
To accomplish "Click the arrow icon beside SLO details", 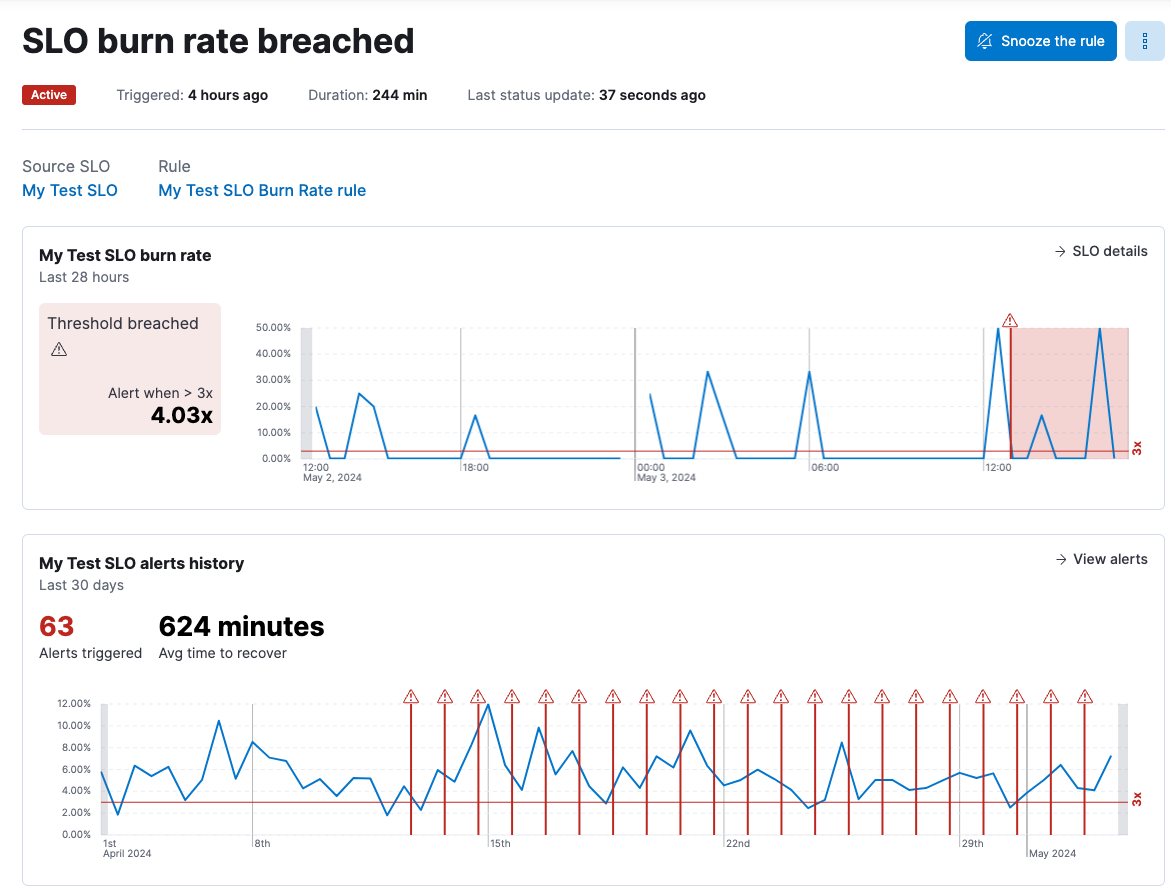I will (1060, 251).
